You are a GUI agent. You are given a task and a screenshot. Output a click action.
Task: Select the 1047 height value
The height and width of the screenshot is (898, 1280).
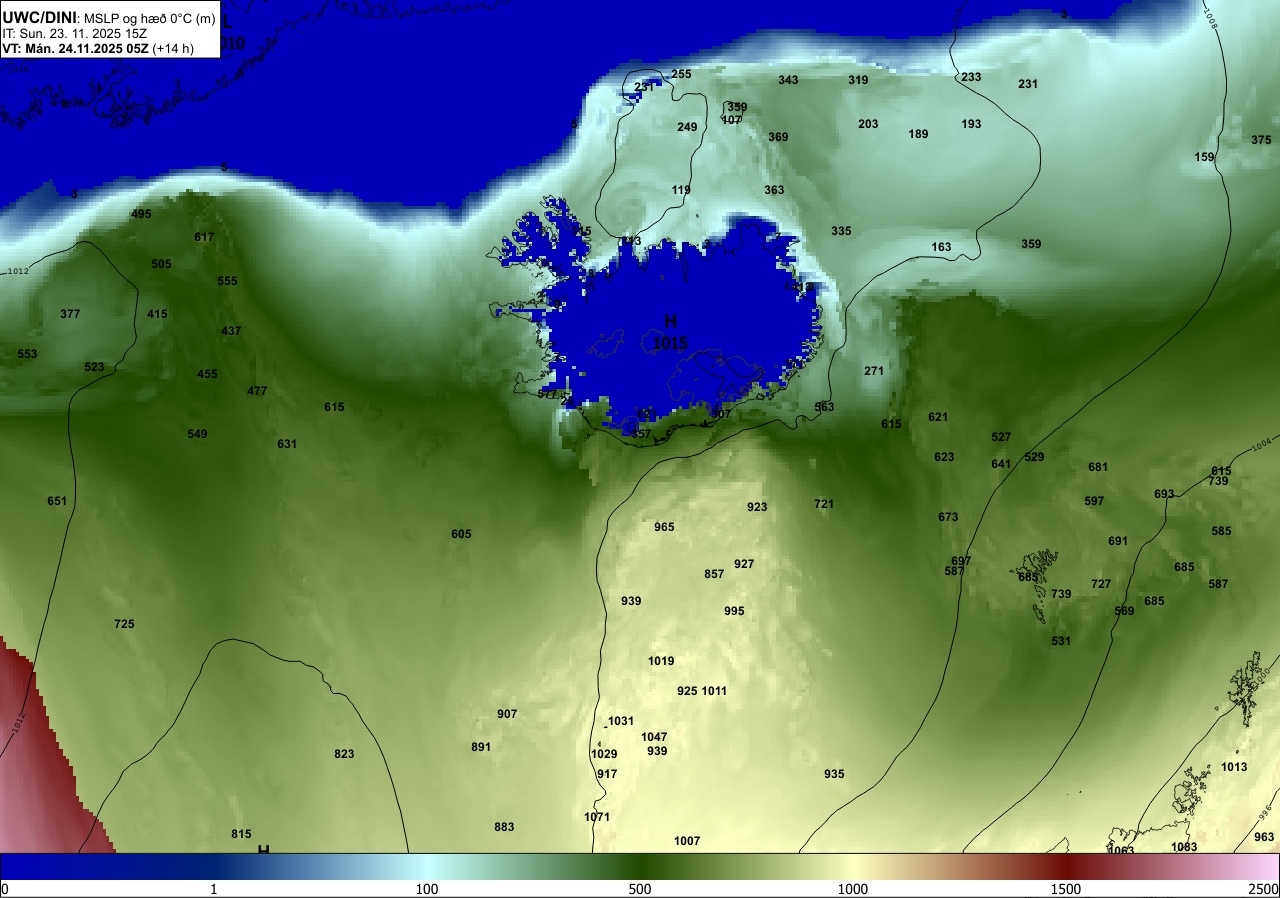[654, 737]
